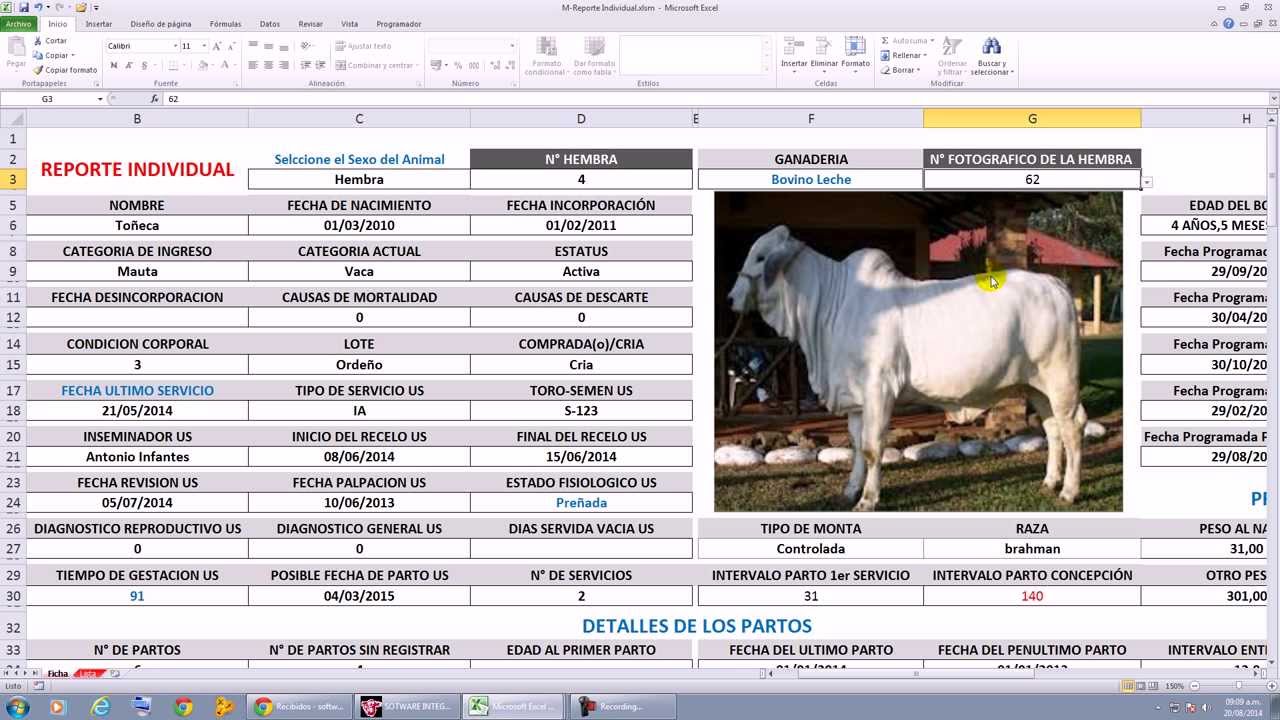The width and height of the screenshot is (1280, 720).
Task: Click the insert function fx button
Action: coord(154,99)
